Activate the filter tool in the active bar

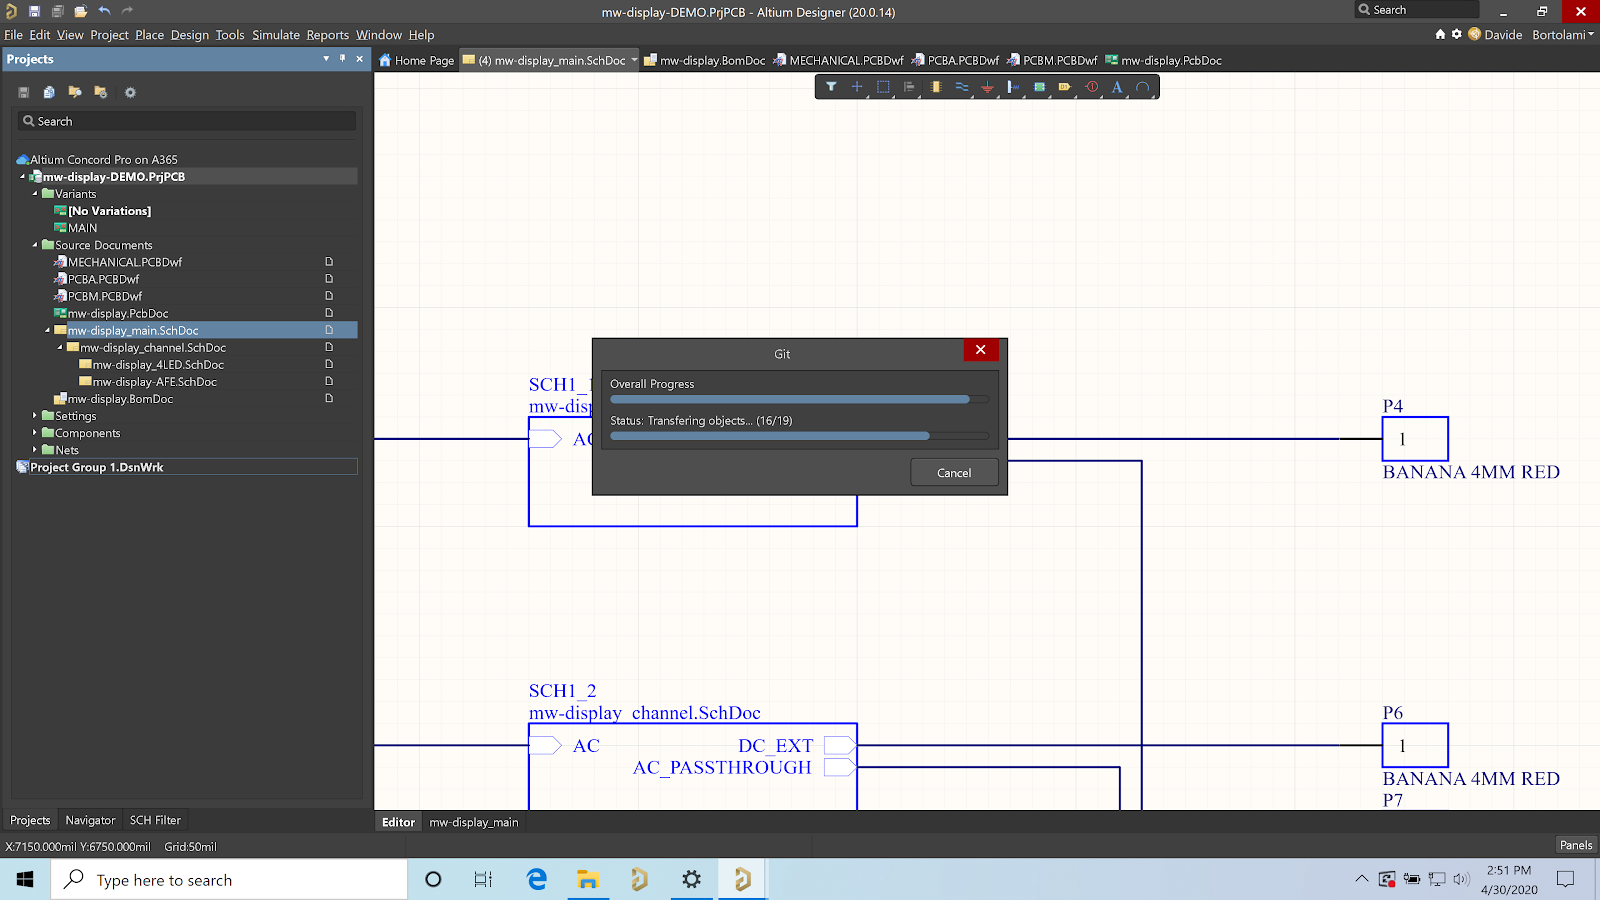click(831, 87)
